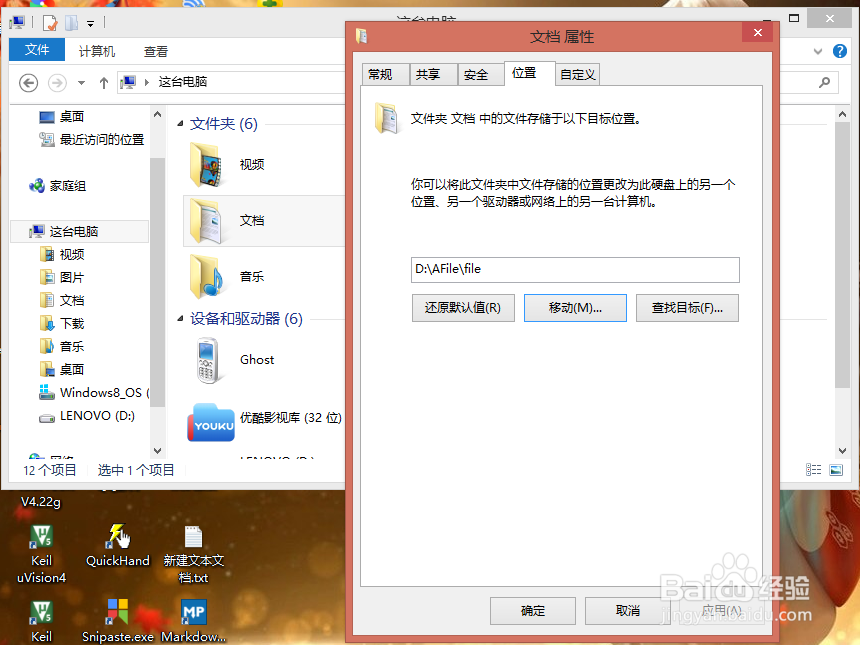Image resolution: width=860 pixels, height=645 pixels.
Task: Select 文档 in navigation pane tree
Action: coord(71,301)
